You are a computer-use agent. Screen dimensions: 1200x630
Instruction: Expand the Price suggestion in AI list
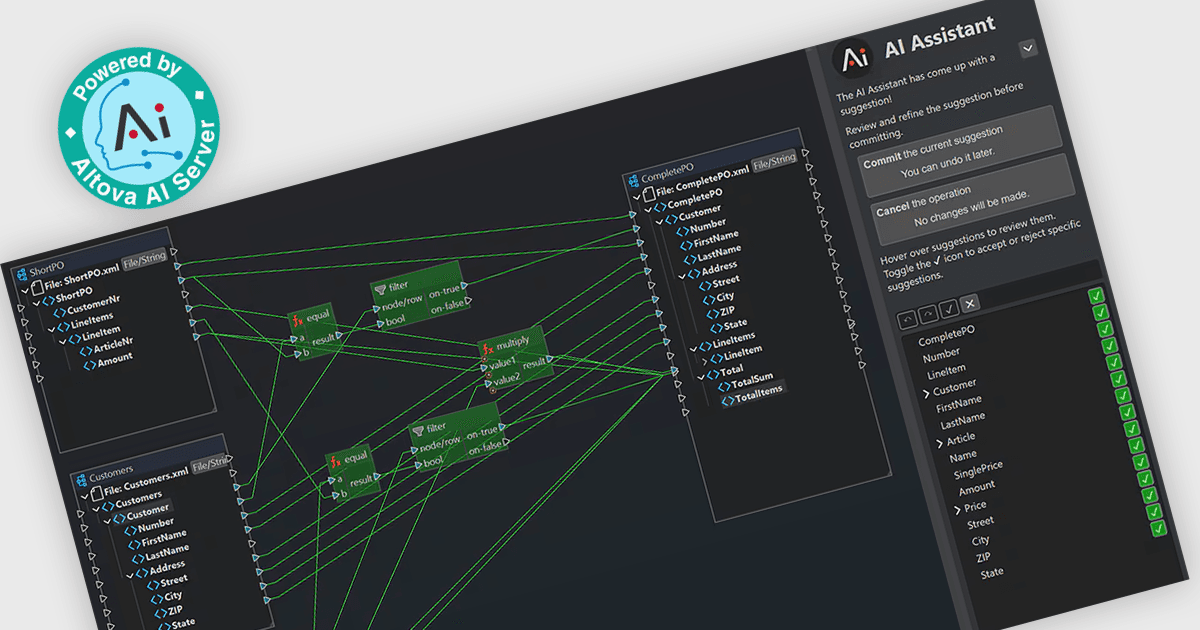957,510
